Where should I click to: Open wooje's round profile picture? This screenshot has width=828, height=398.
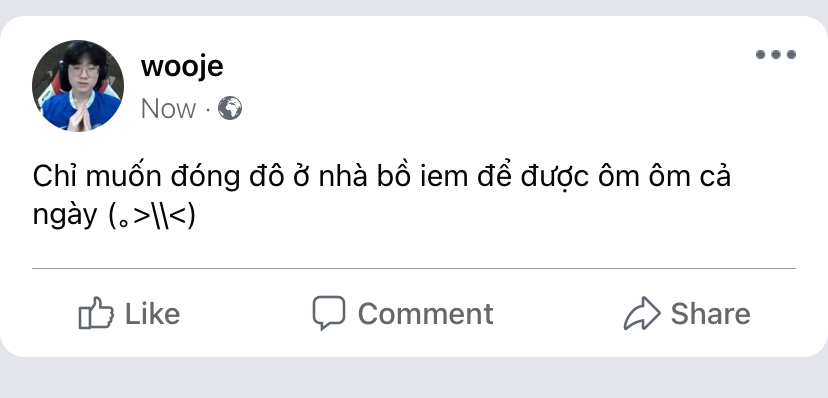78,86
